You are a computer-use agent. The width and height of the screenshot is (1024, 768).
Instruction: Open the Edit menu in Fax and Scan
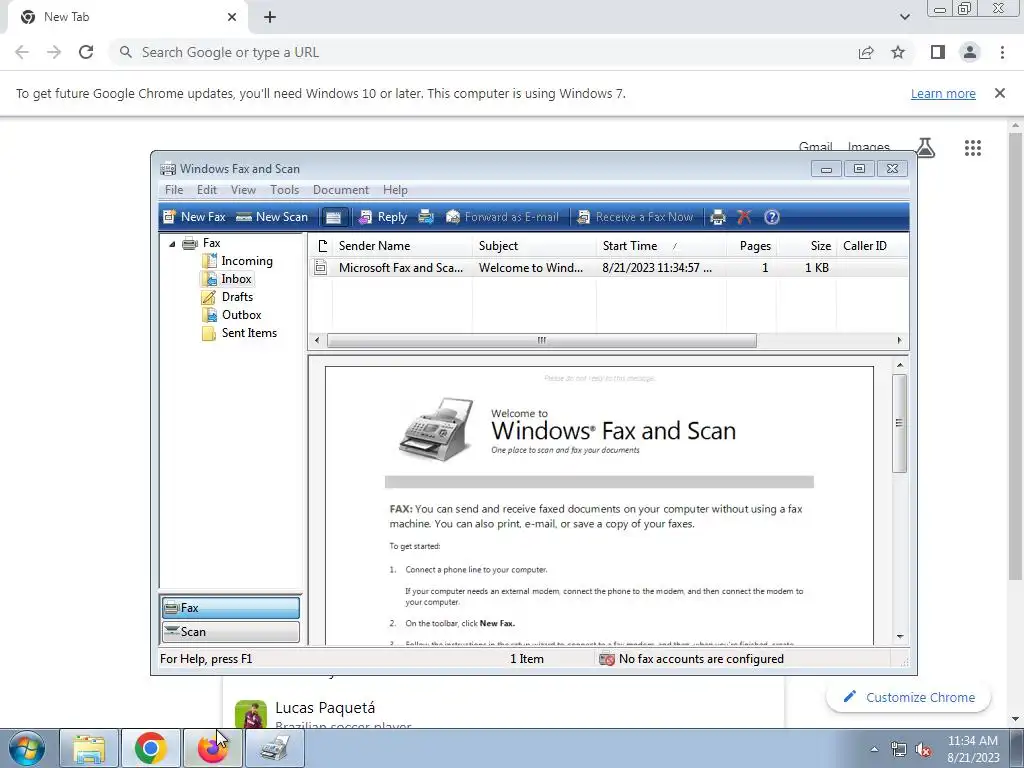point(206,190)
